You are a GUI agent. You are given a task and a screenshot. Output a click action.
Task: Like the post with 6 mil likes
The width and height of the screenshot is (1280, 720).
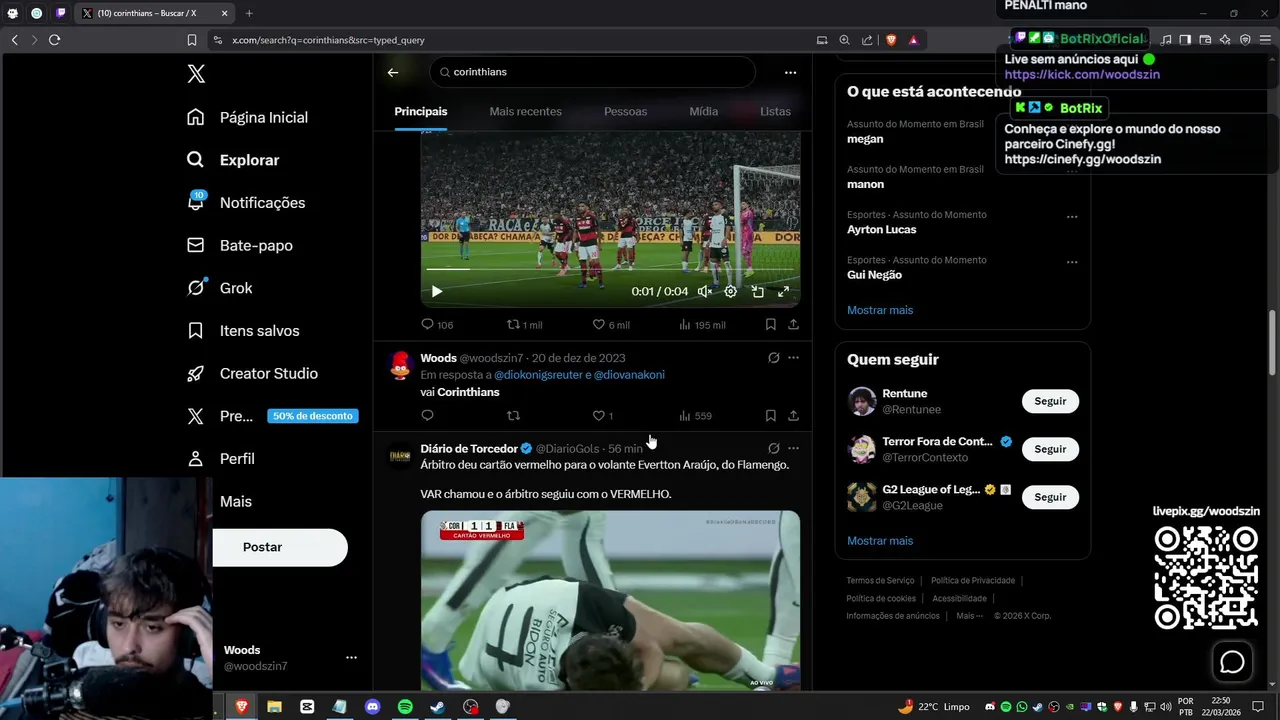611,325
